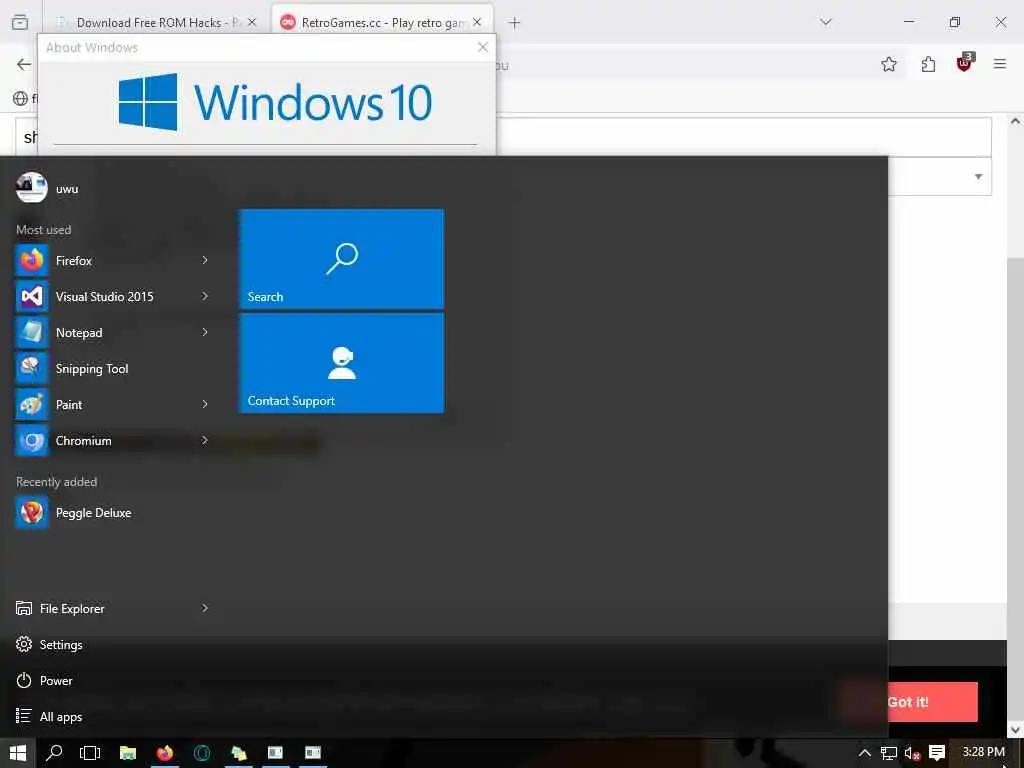Expand Firefox jump list arrow
This screenshot has height=768, width=1024.
[205, 260]
